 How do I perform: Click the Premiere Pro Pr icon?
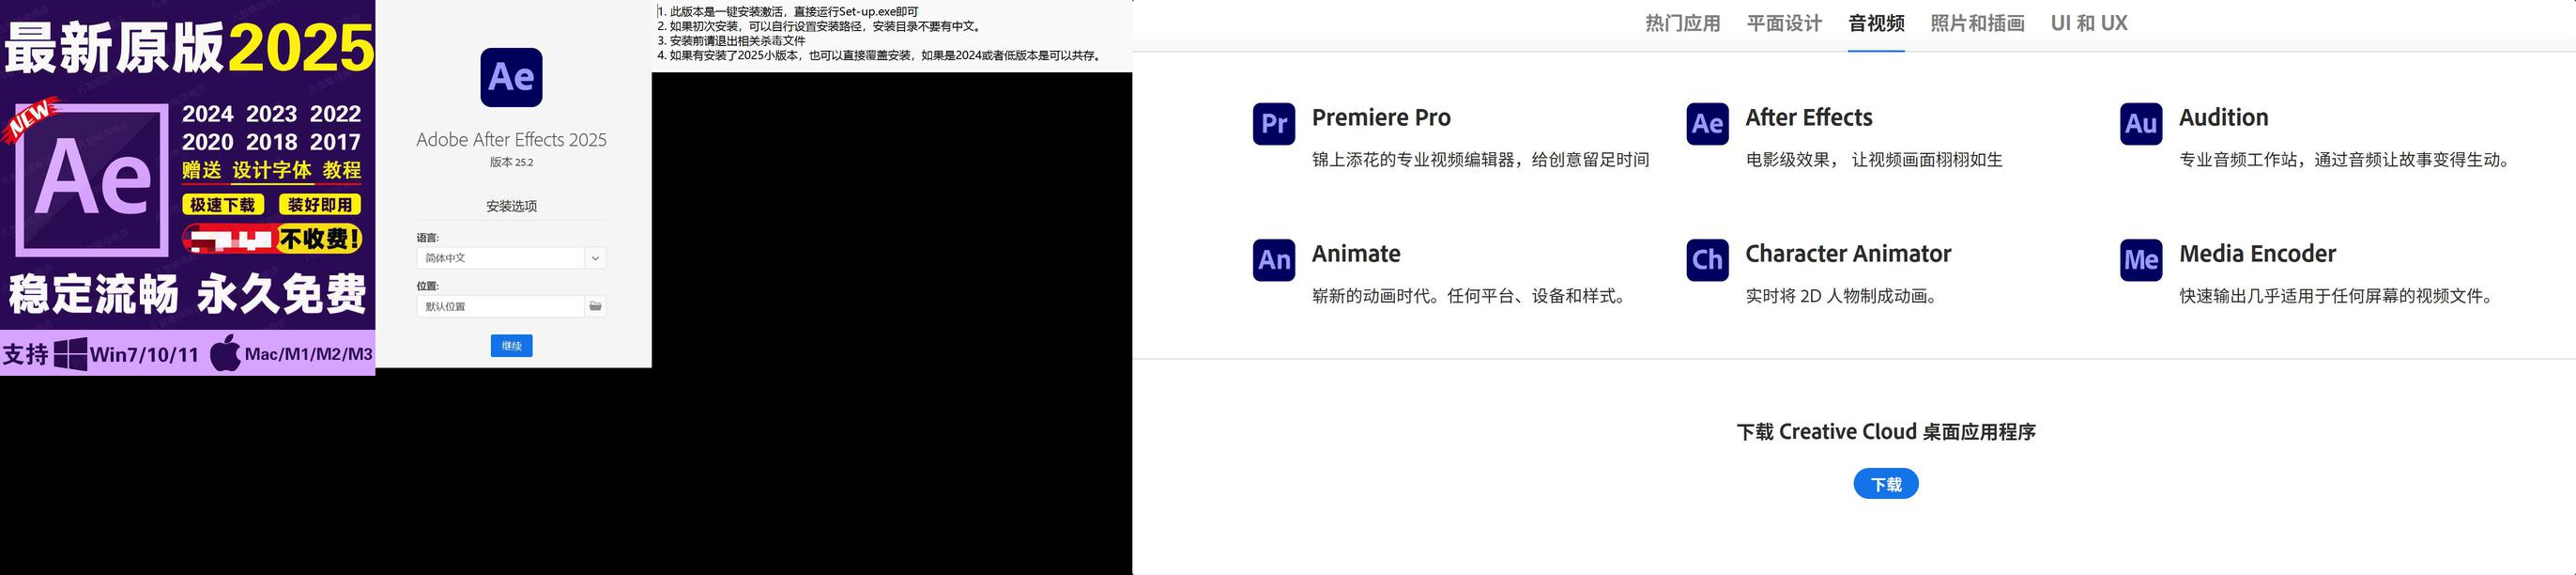1273,124
